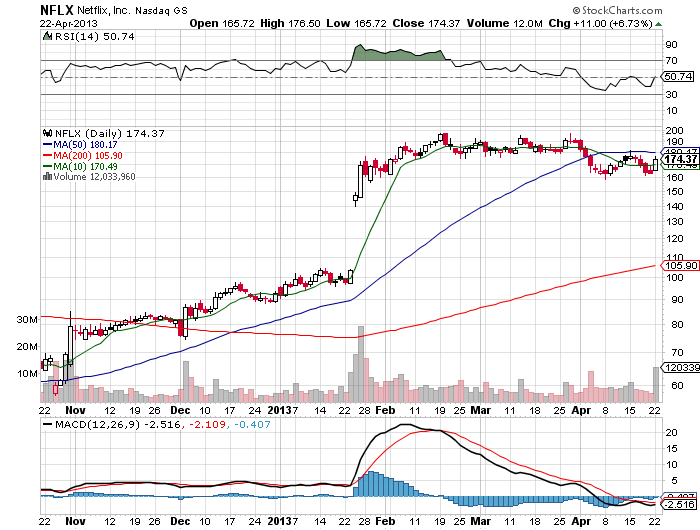Click the NFLX ticker symbol title
The width and height of the screenshot is (700, 530).
57,10
